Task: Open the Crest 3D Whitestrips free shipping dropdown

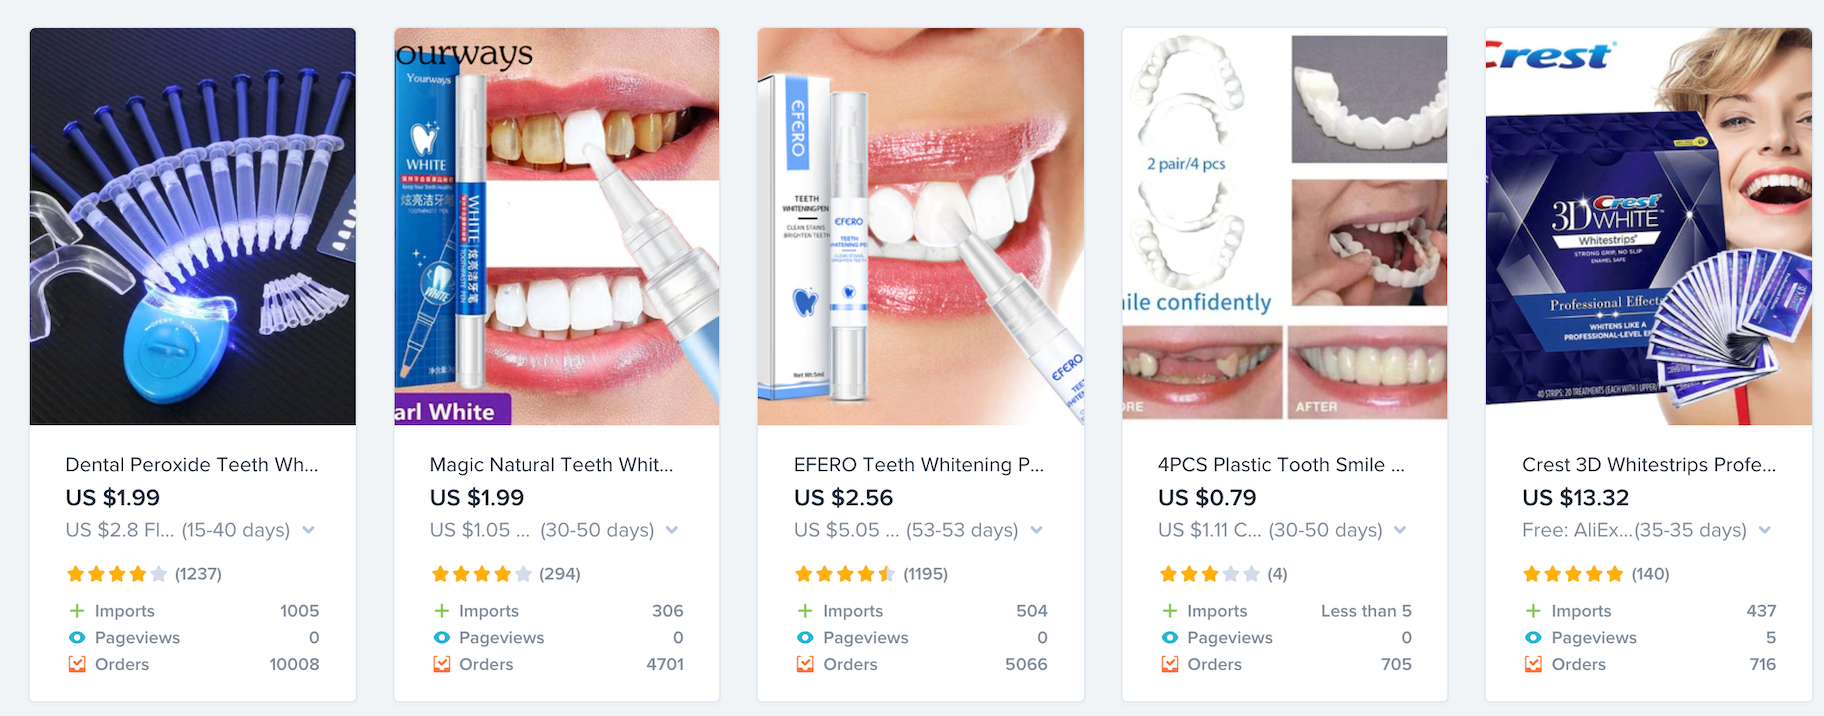Action: 1764,530
